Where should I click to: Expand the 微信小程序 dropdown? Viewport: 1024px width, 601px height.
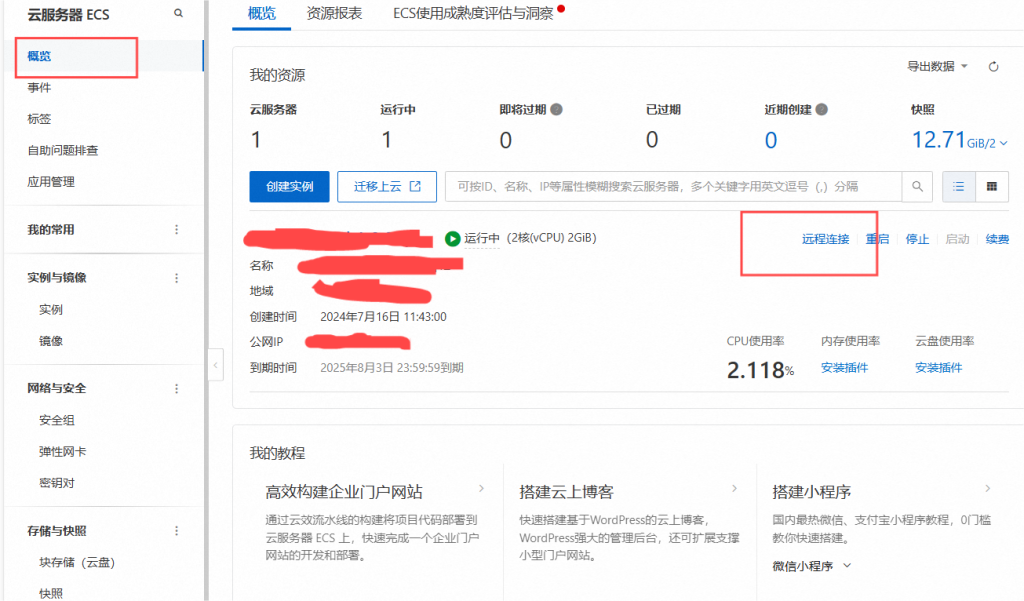(847, 566)
